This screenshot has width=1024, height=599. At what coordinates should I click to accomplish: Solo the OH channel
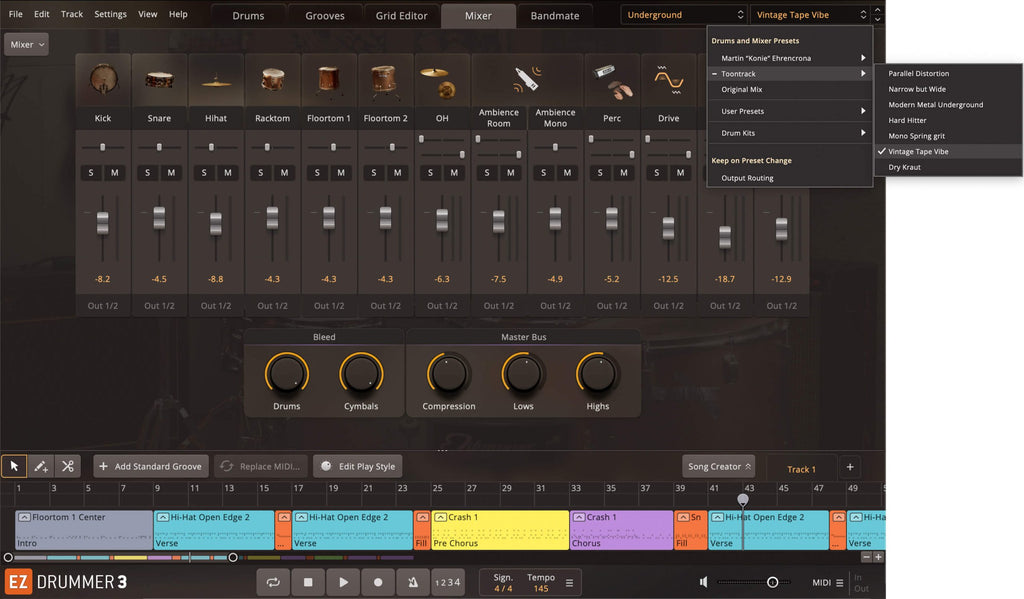point(430,172)
